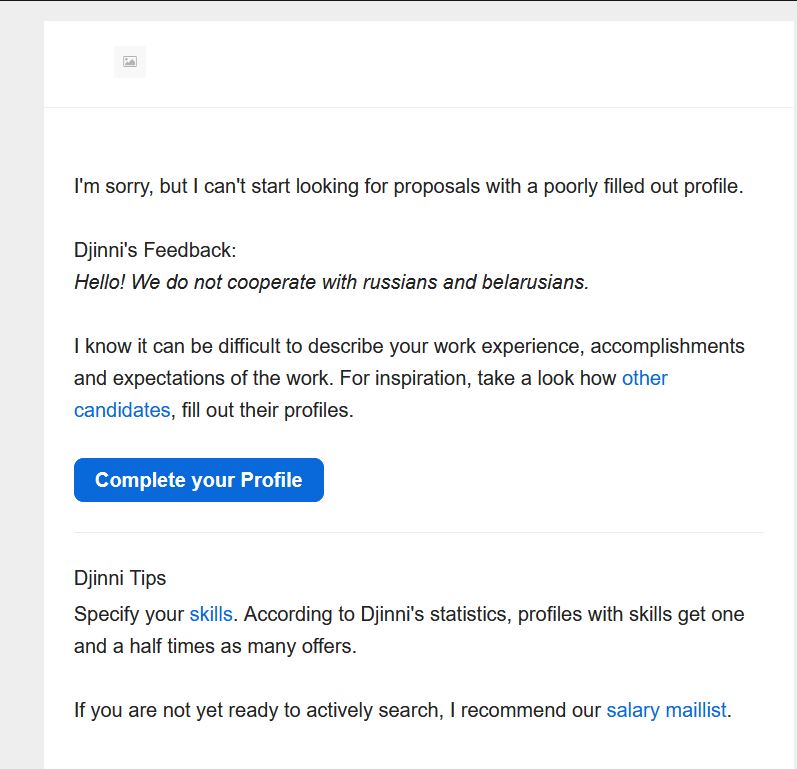This screenshot has height=769, width=797.
Task: Open the 'other candidates' profiles link
Action: click(644, 378)
